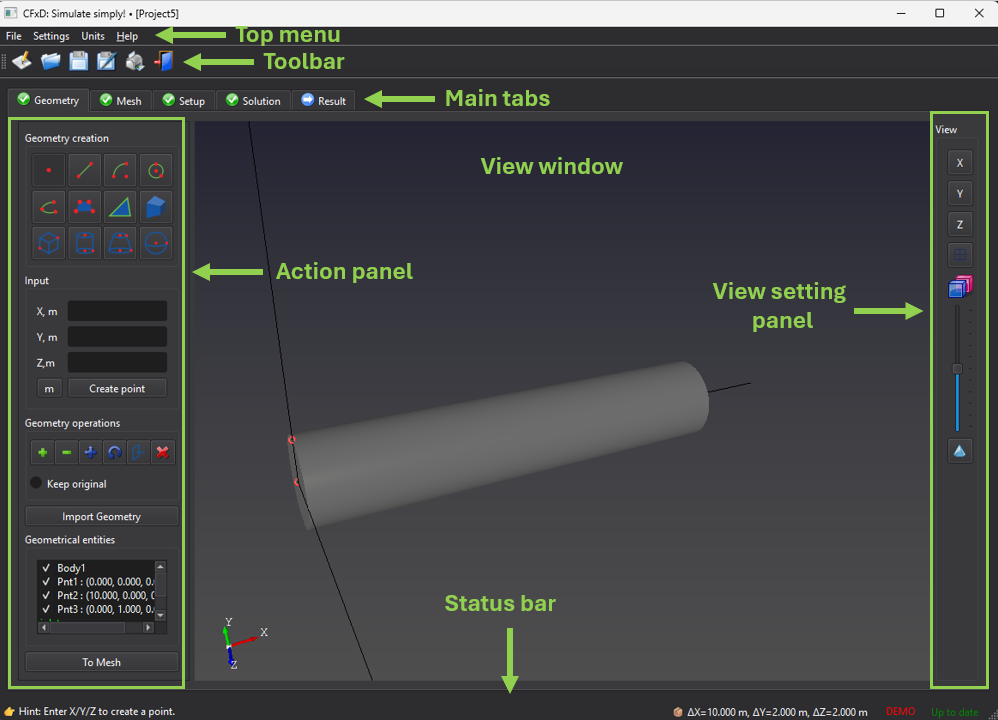Open the Units menu
The image size is (998, 720).
[92, 36]
